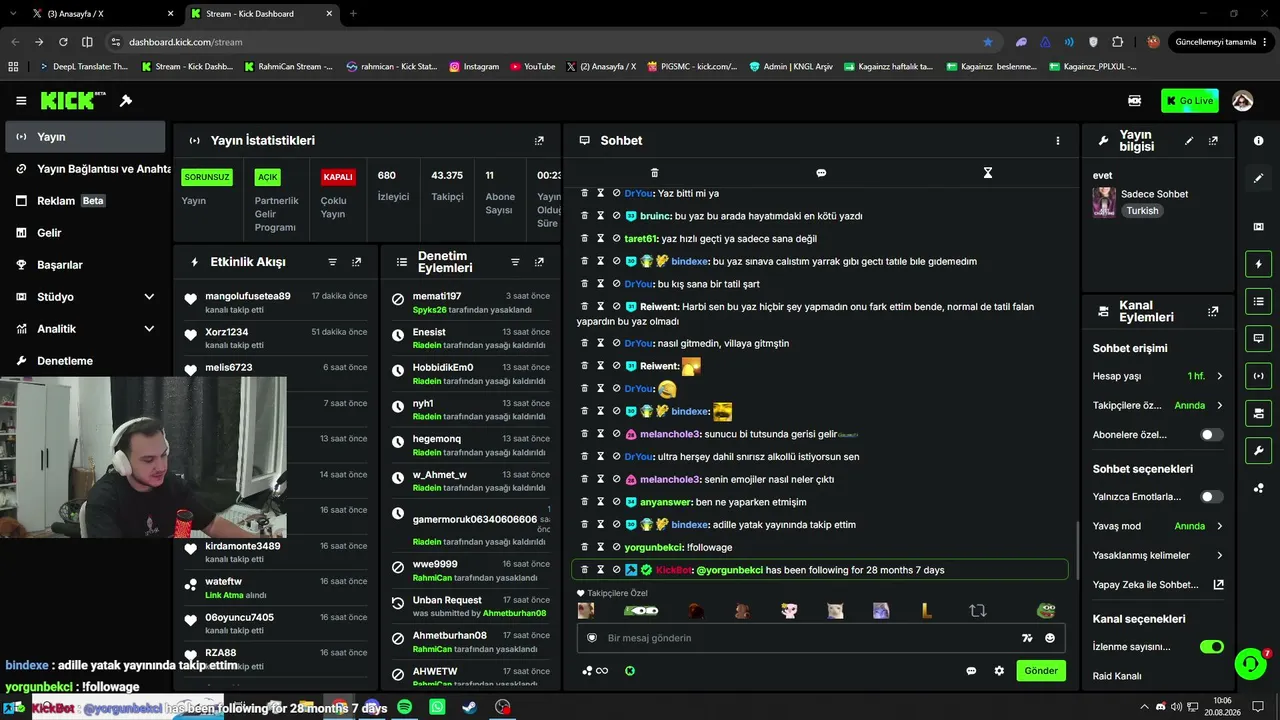This screenshot has width=1280, height=720.
Task: Open the emoji picker in message box
Action: point(1050,638)
